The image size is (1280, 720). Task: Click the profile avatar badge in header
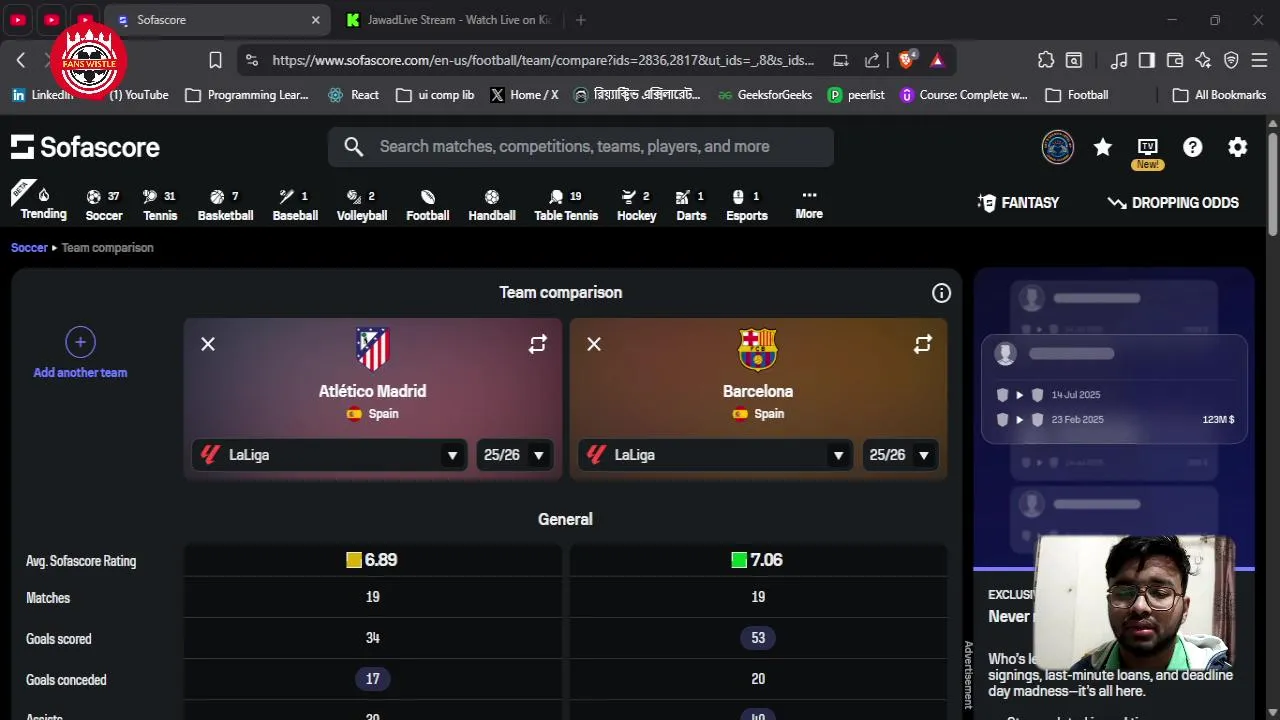click(1057, 147)
